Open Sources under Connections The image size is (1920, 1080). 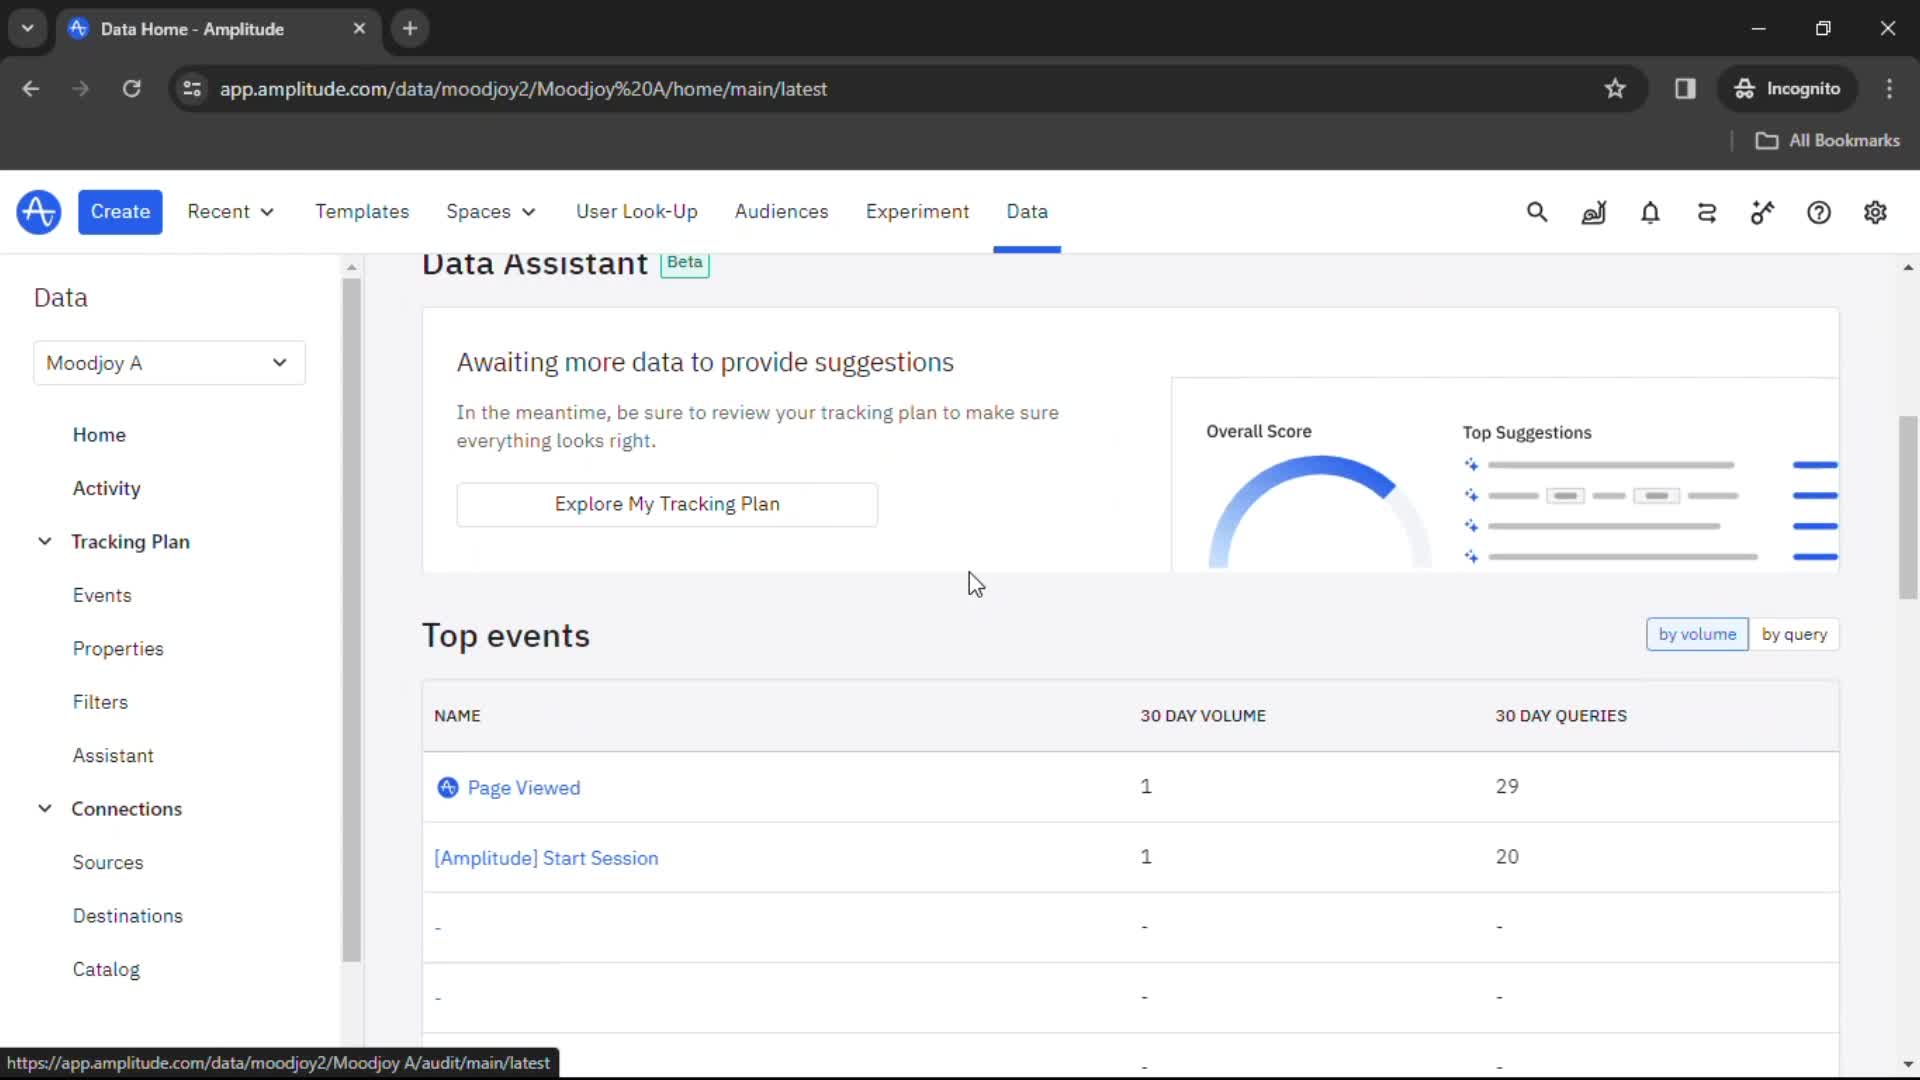[108, 863]
